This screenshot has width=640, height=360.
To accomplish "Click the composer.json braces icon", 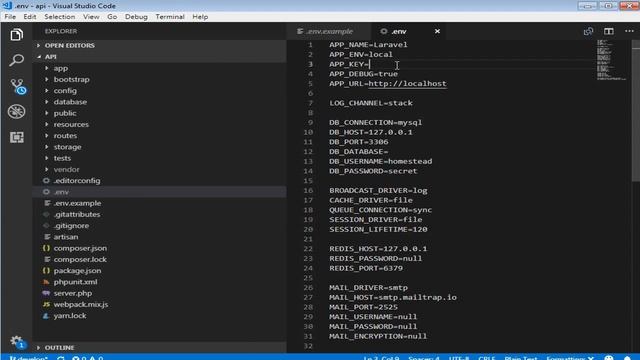I will point(46,248).
